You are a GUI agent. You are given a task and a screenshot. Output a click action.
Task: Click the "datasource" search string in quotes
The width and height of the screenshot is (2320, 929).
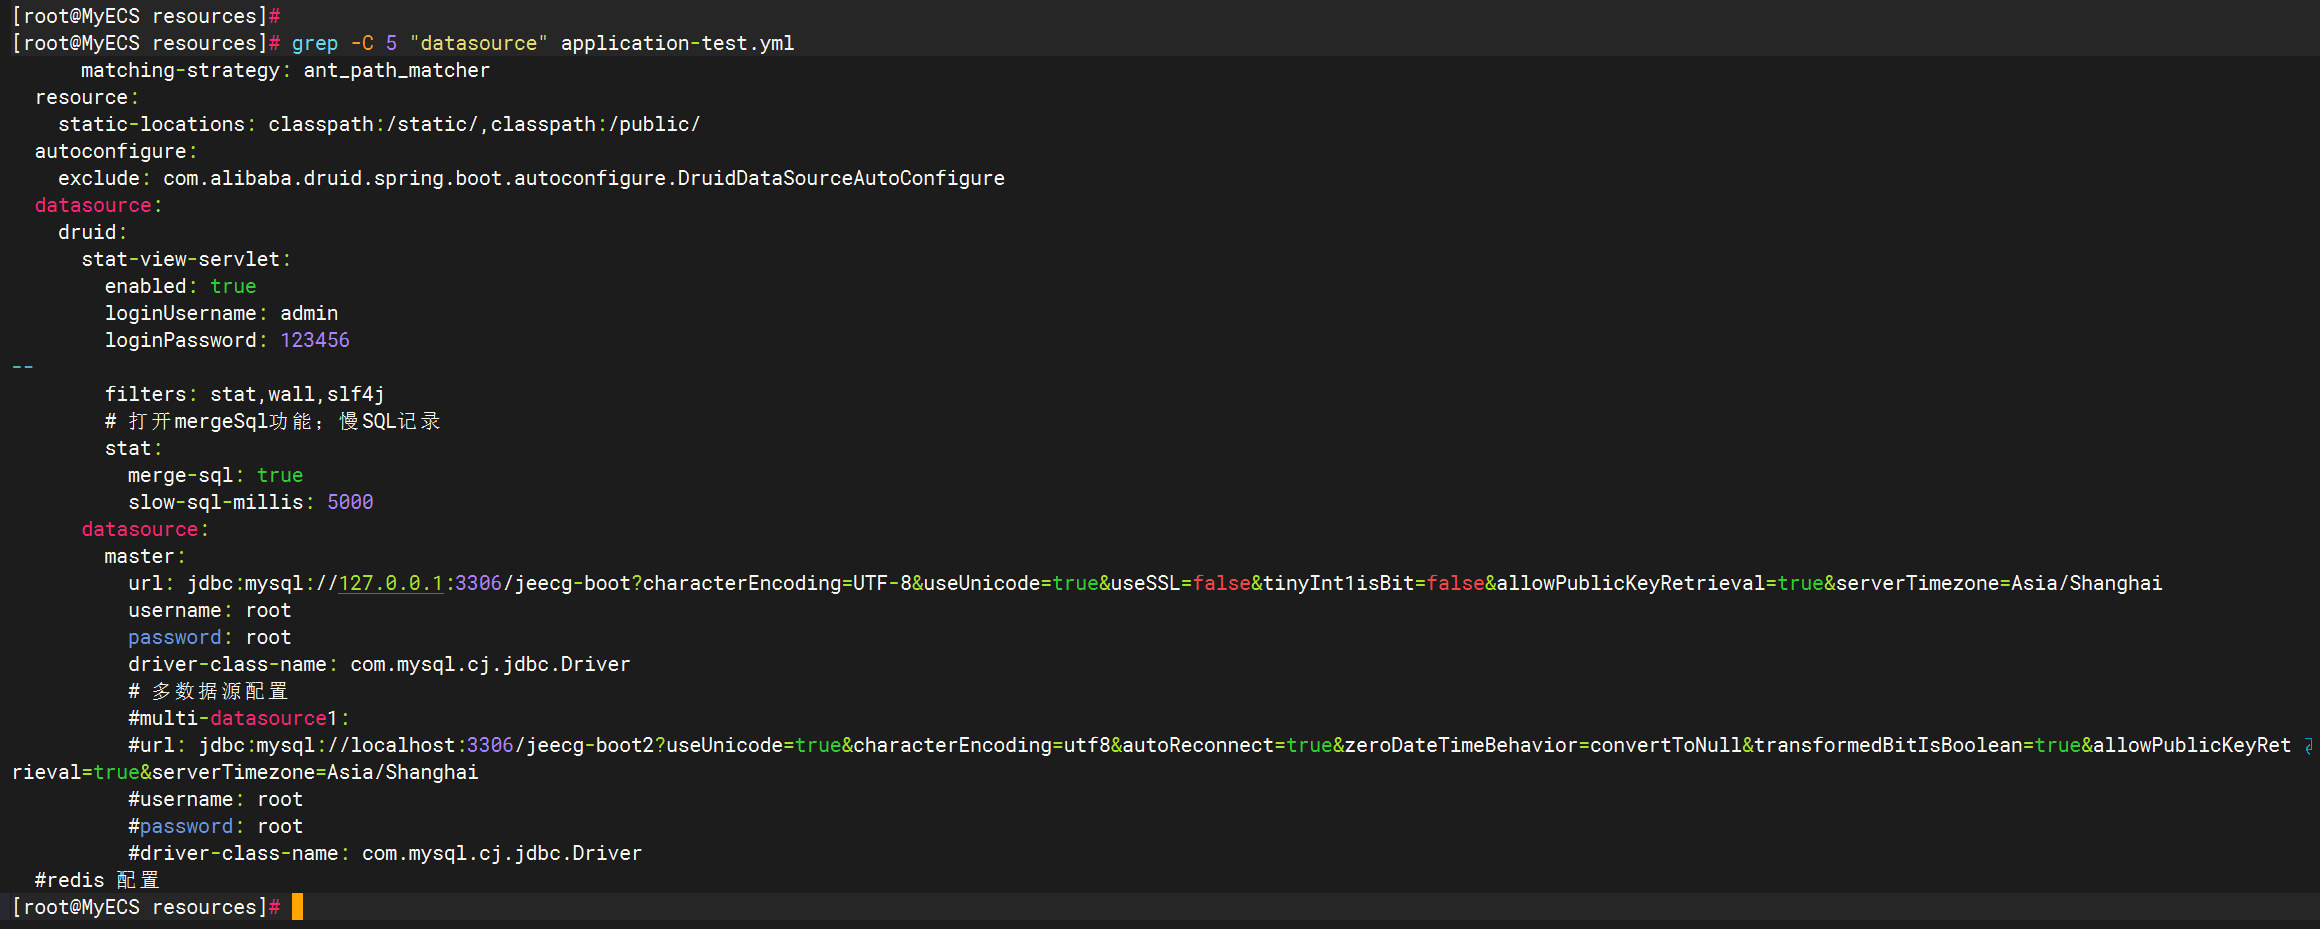point(479,43)
